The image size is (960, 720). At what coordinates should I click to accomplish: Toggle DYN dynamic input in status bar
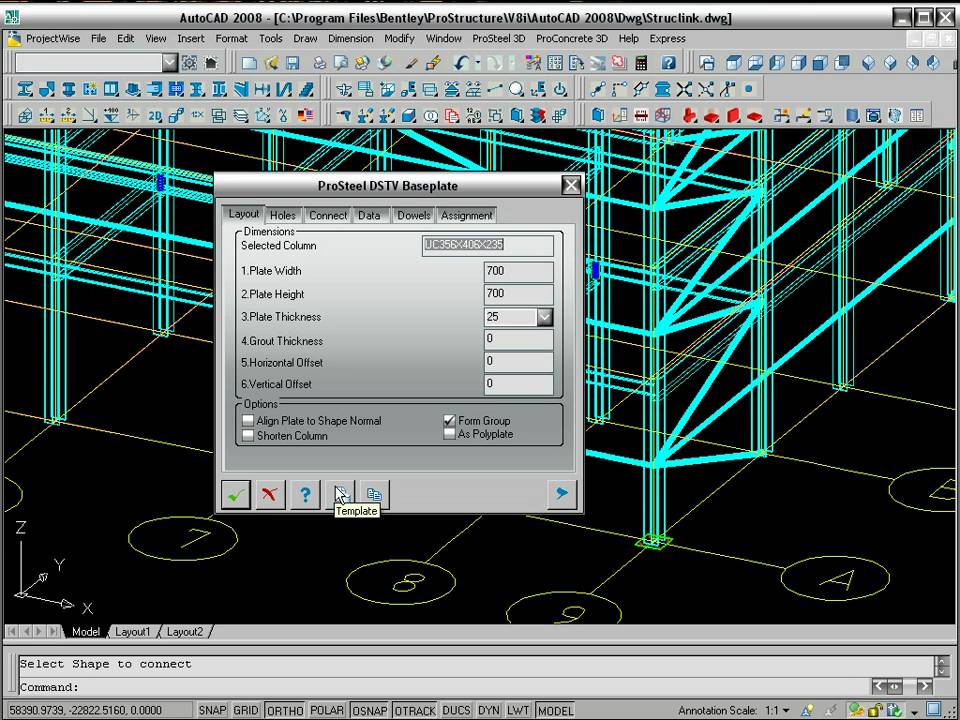489,710
